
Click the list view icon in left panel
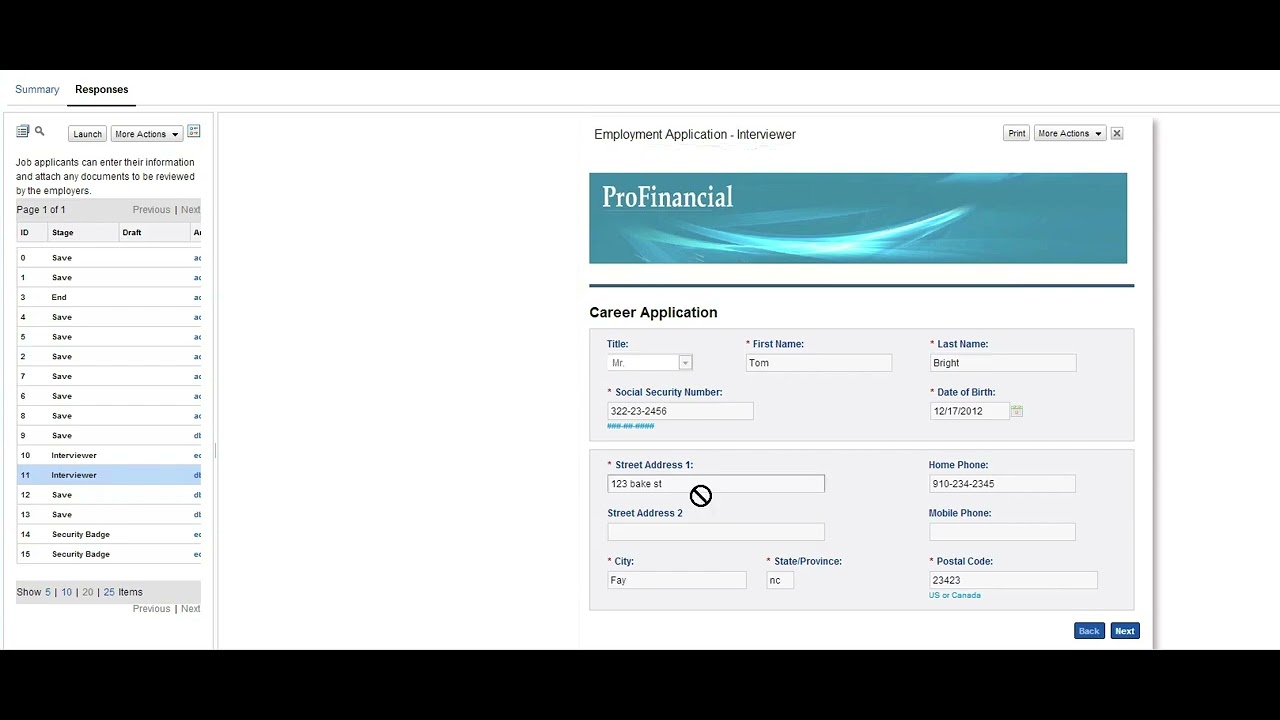(23, 131)
